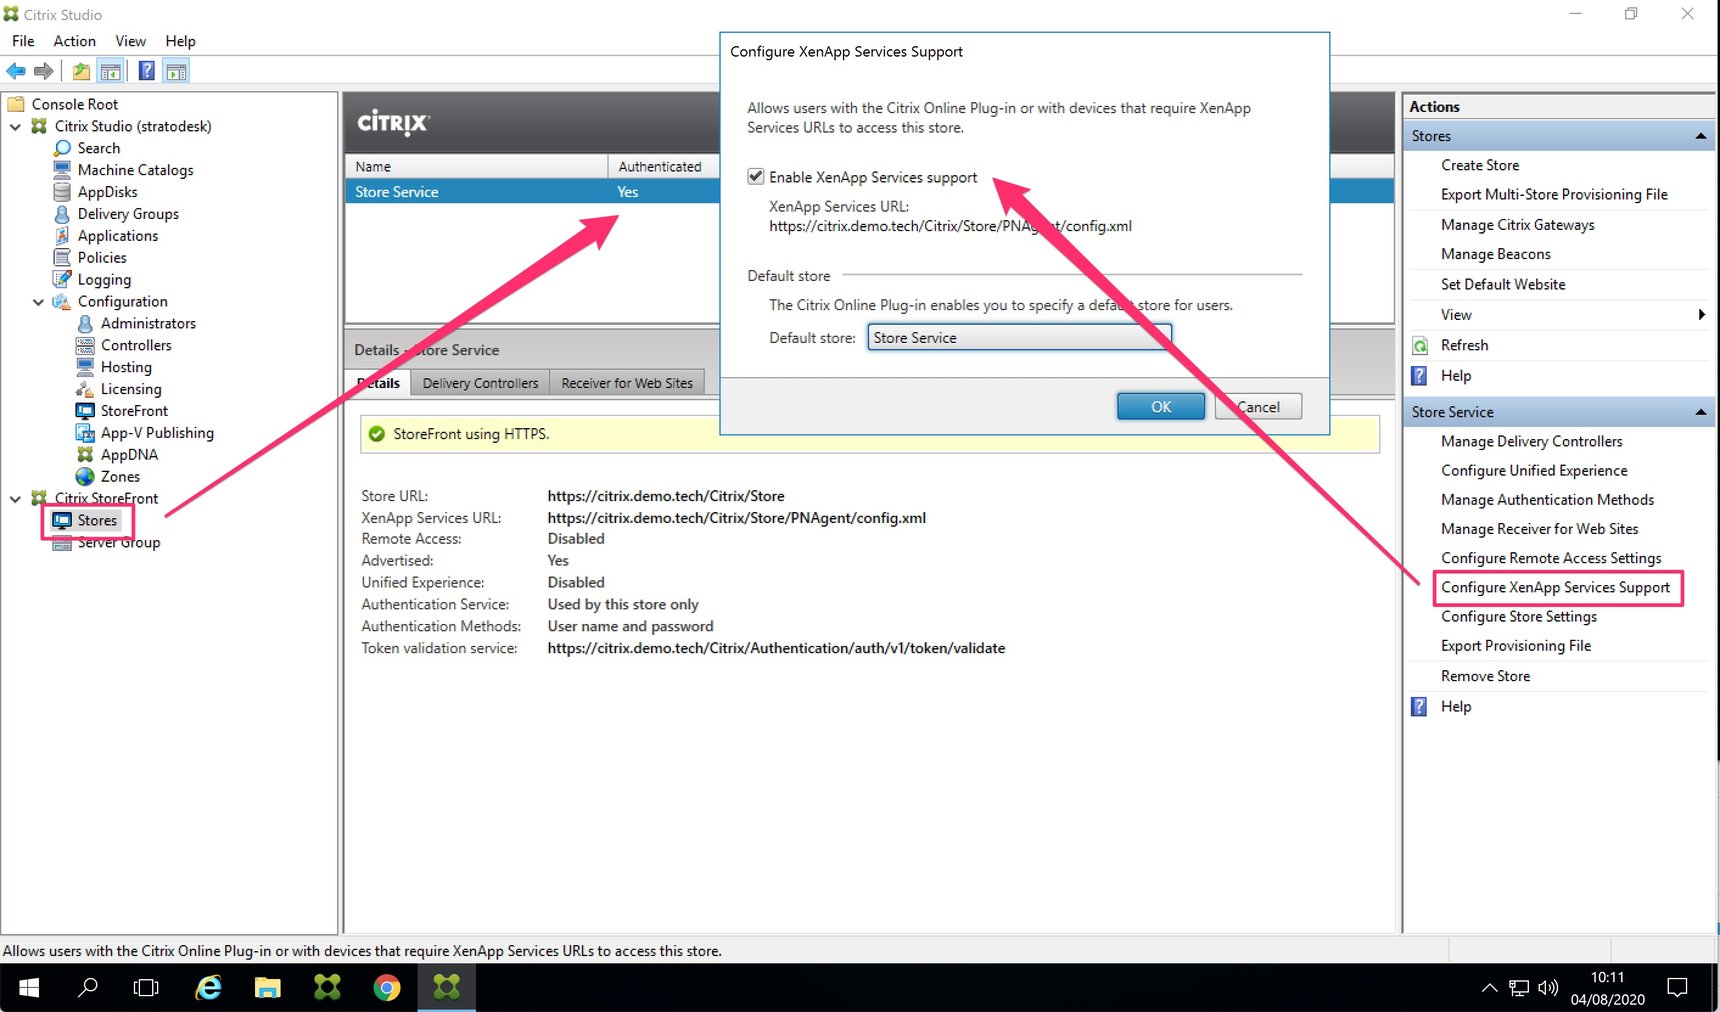Open Citrix Receiver from the taskbar

(327, 988)
